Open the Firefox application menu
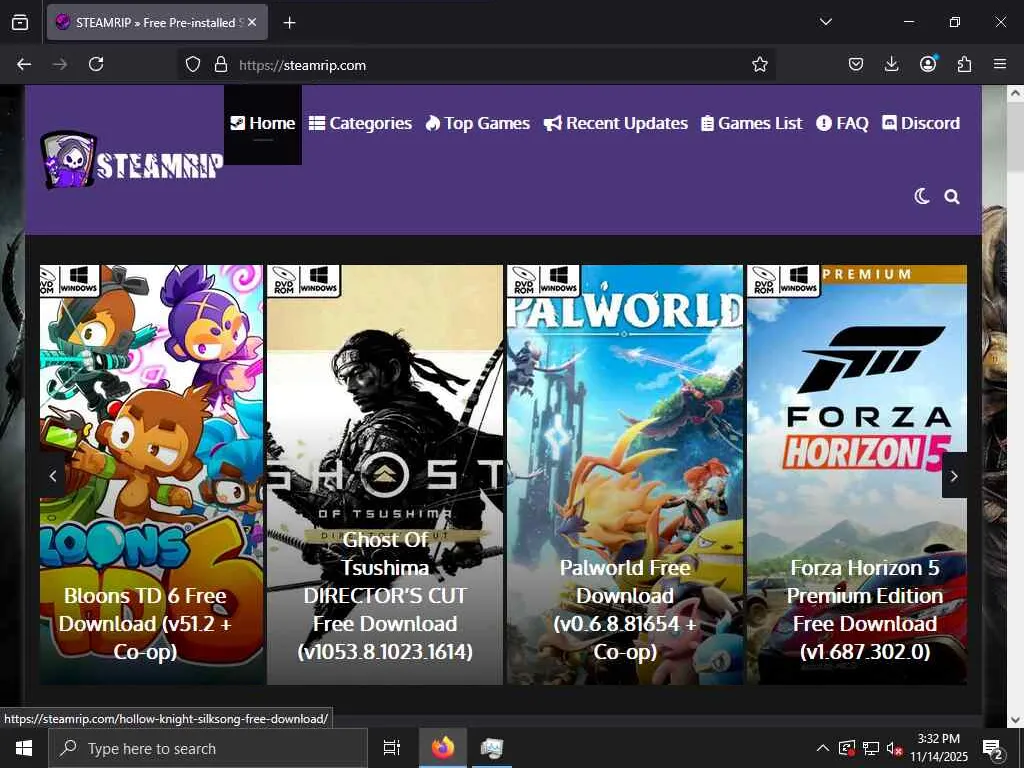This screenshot has height=768, width=1024. pos(1000,64)
